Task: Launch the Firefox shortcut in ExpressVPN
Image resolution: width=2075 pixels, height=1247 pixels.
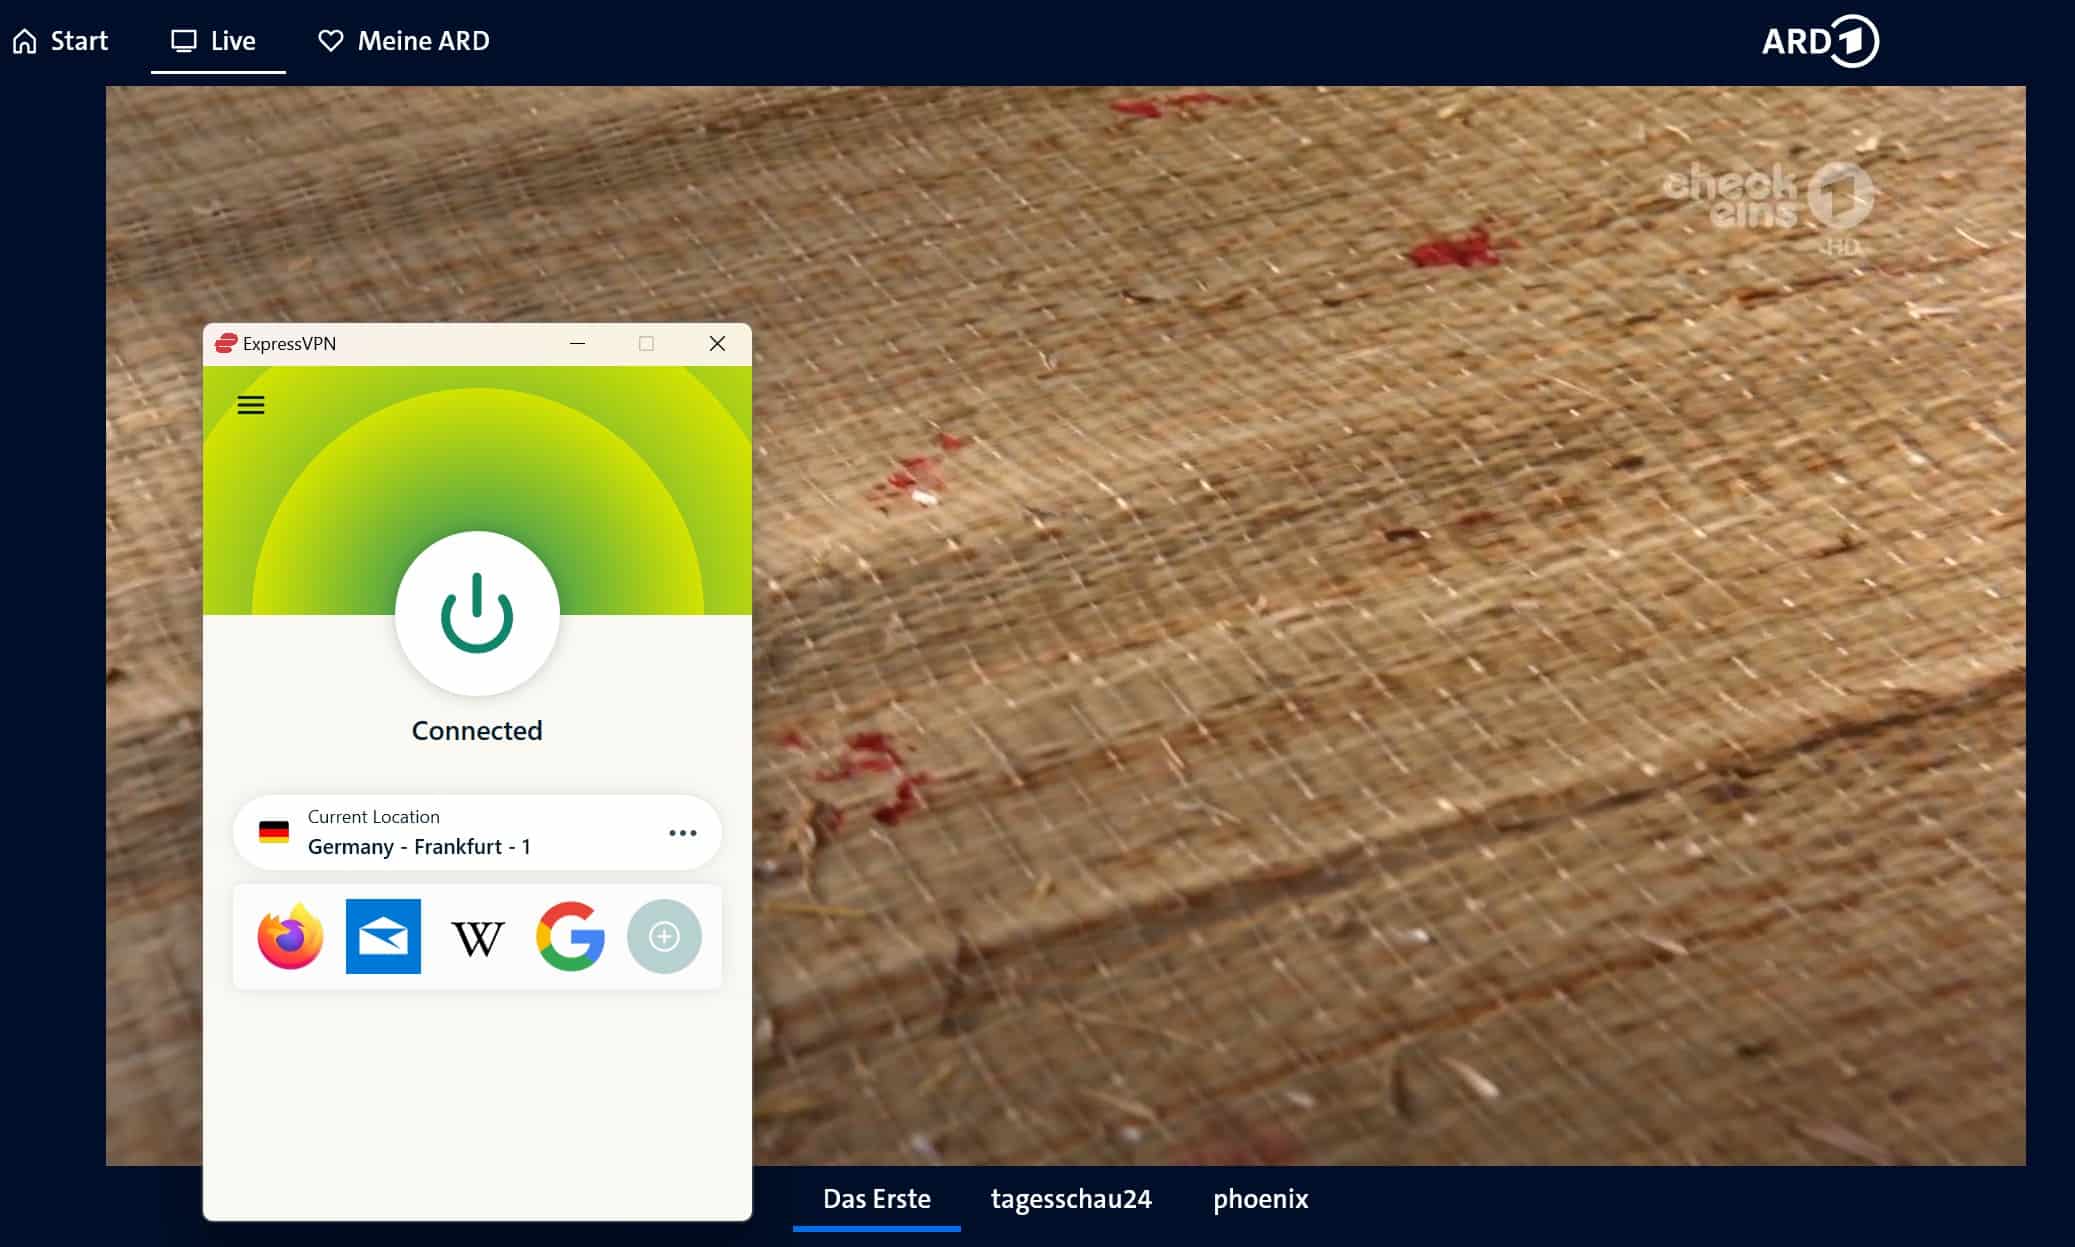Action: click(x=290, y=937)
